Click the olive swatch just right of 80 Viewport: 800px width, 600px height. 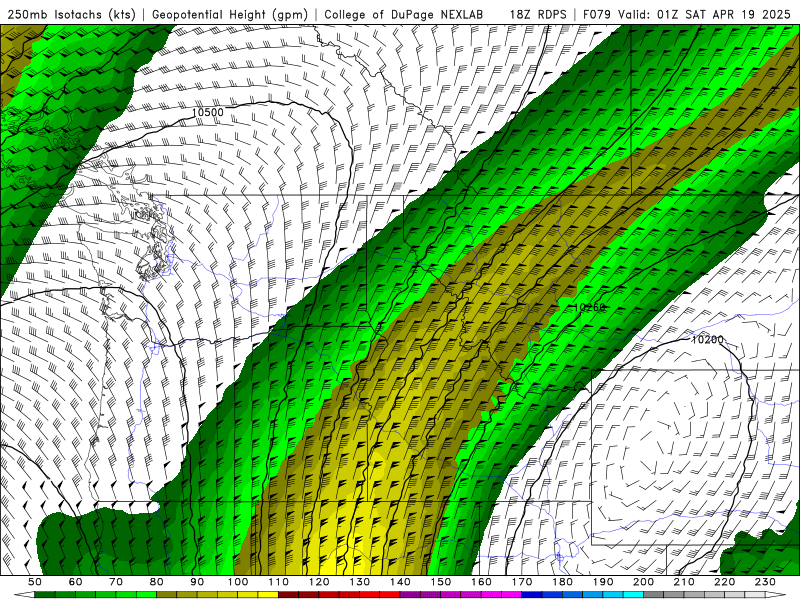coord(166,595)
